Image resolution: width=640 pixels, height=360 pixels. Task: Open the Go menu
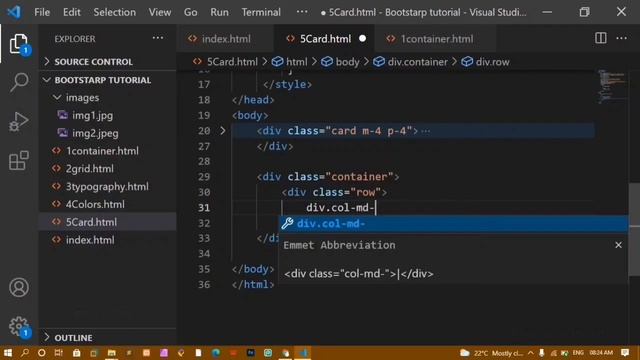point(190,12)
